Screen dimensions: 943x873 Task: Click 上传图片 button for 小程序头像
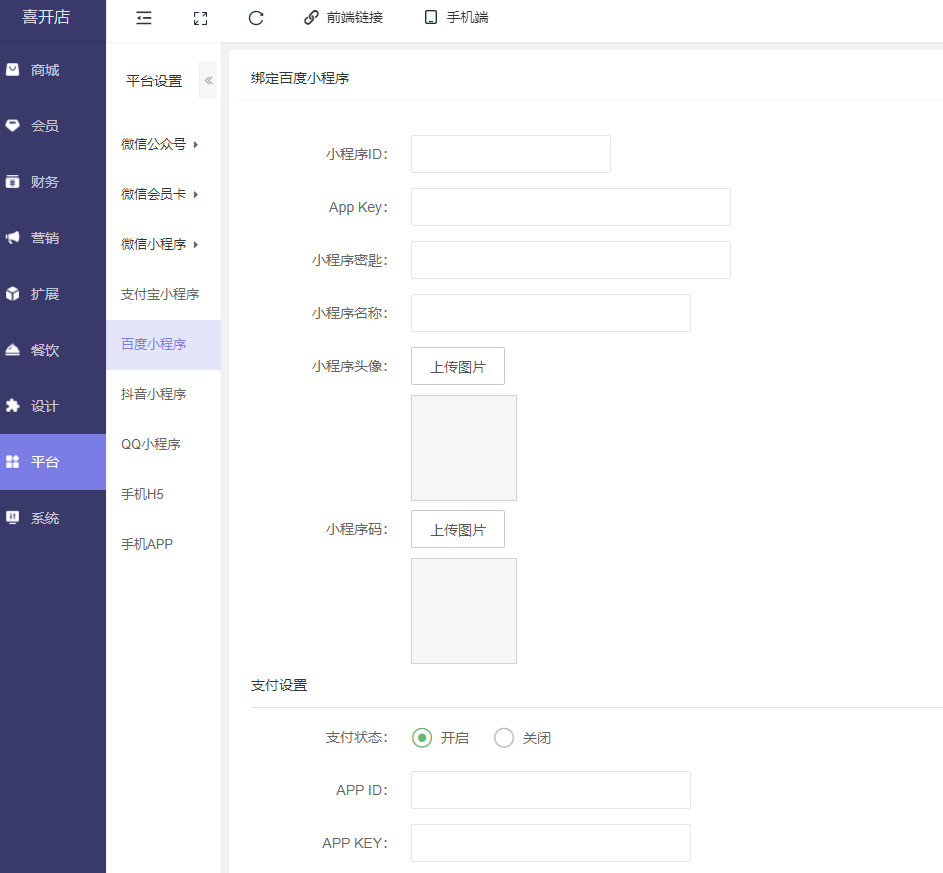tap(458, 366)
